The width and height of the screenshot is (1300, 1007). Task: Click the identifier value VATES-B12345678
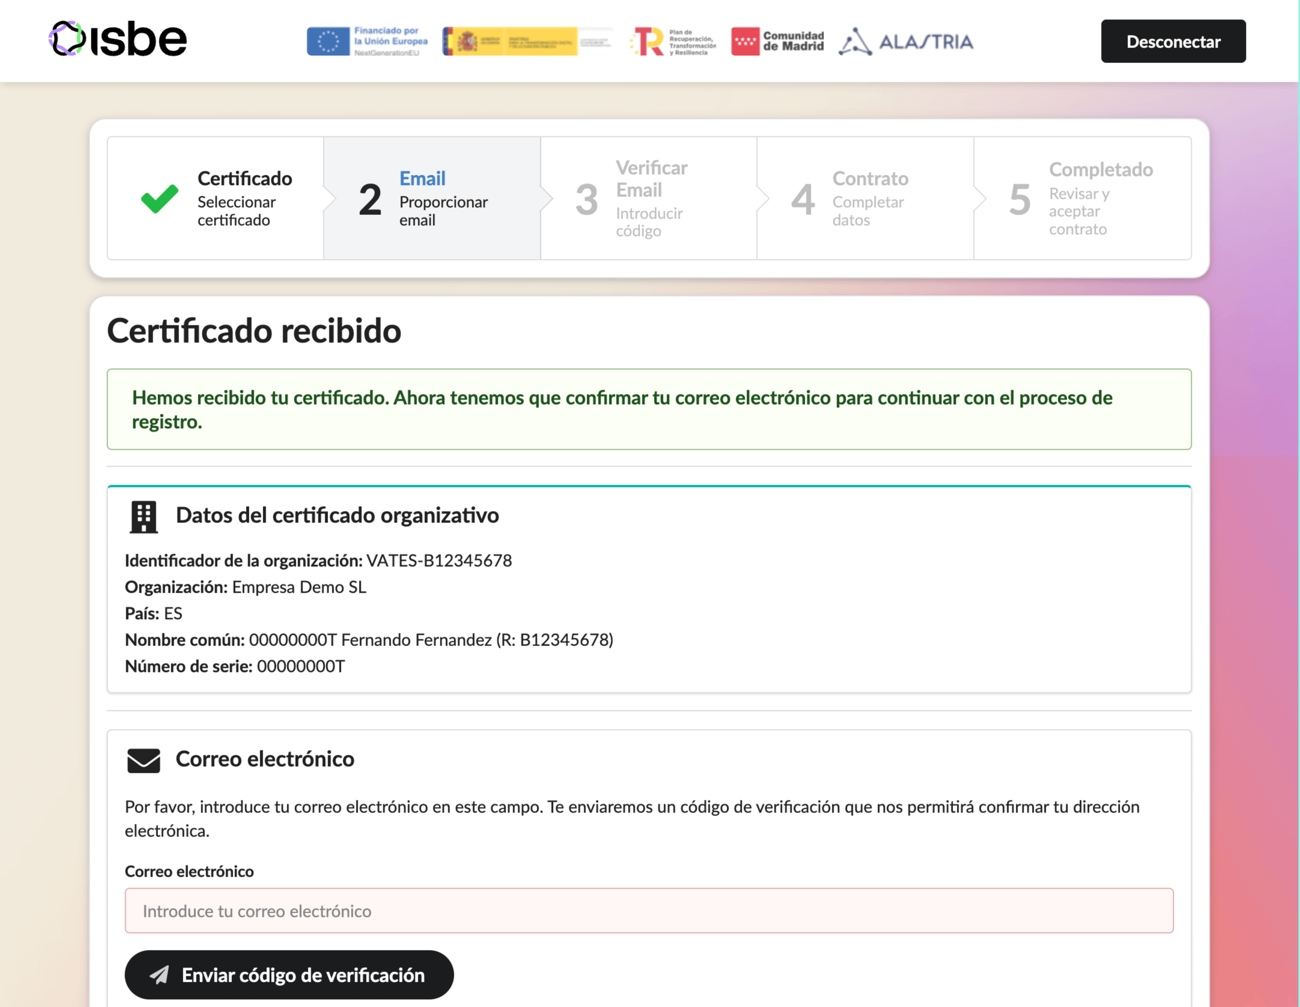tap(439, 560)
